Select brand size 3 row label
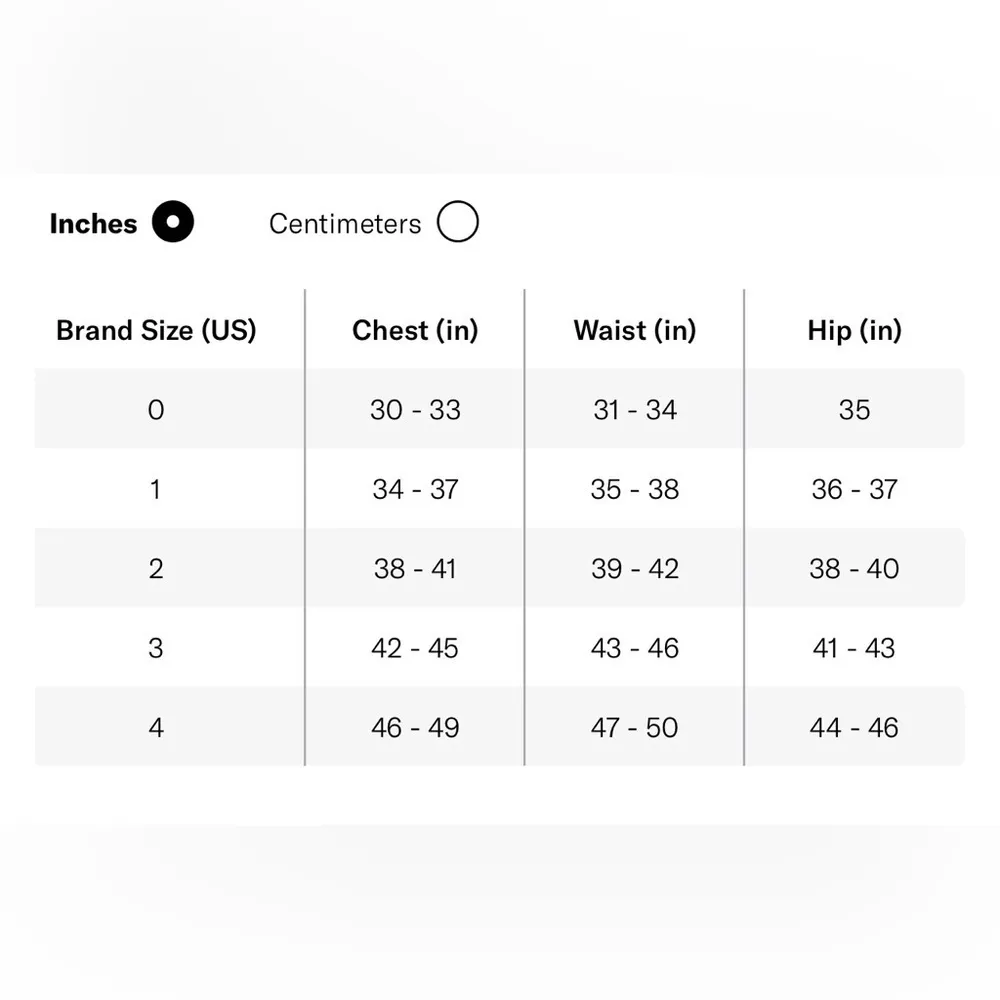The height and width of the screenshot is (1000, 1000). click(x=156, y=648)
